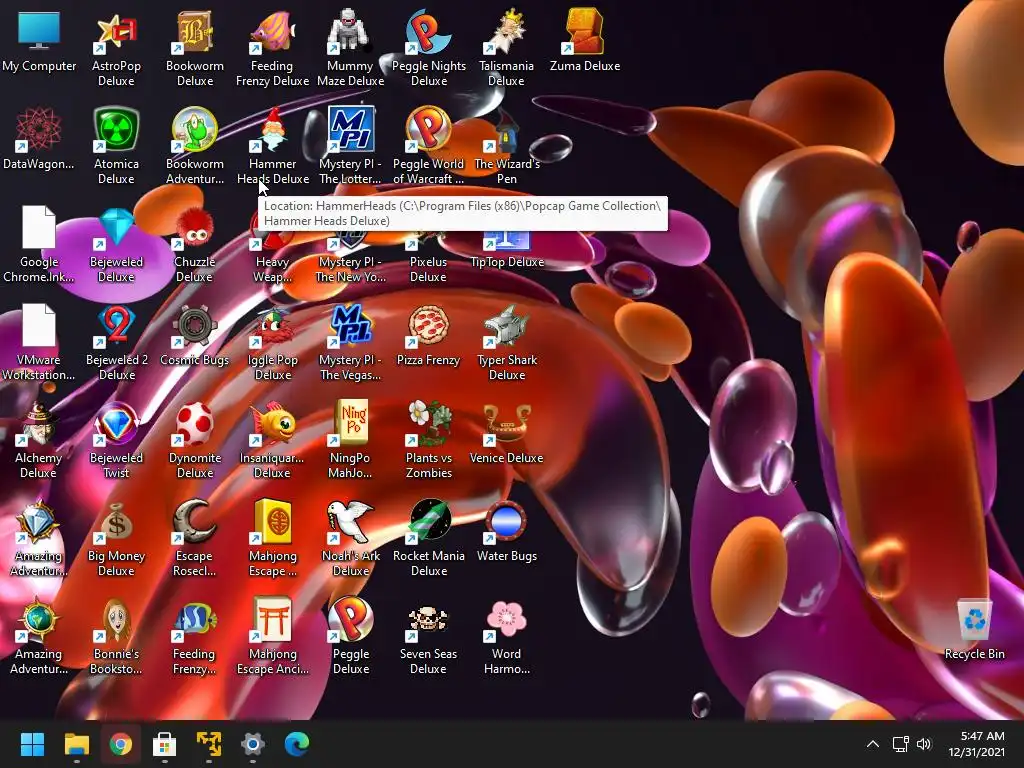Open Settings gear from the taskbar

tap(253, 744)
